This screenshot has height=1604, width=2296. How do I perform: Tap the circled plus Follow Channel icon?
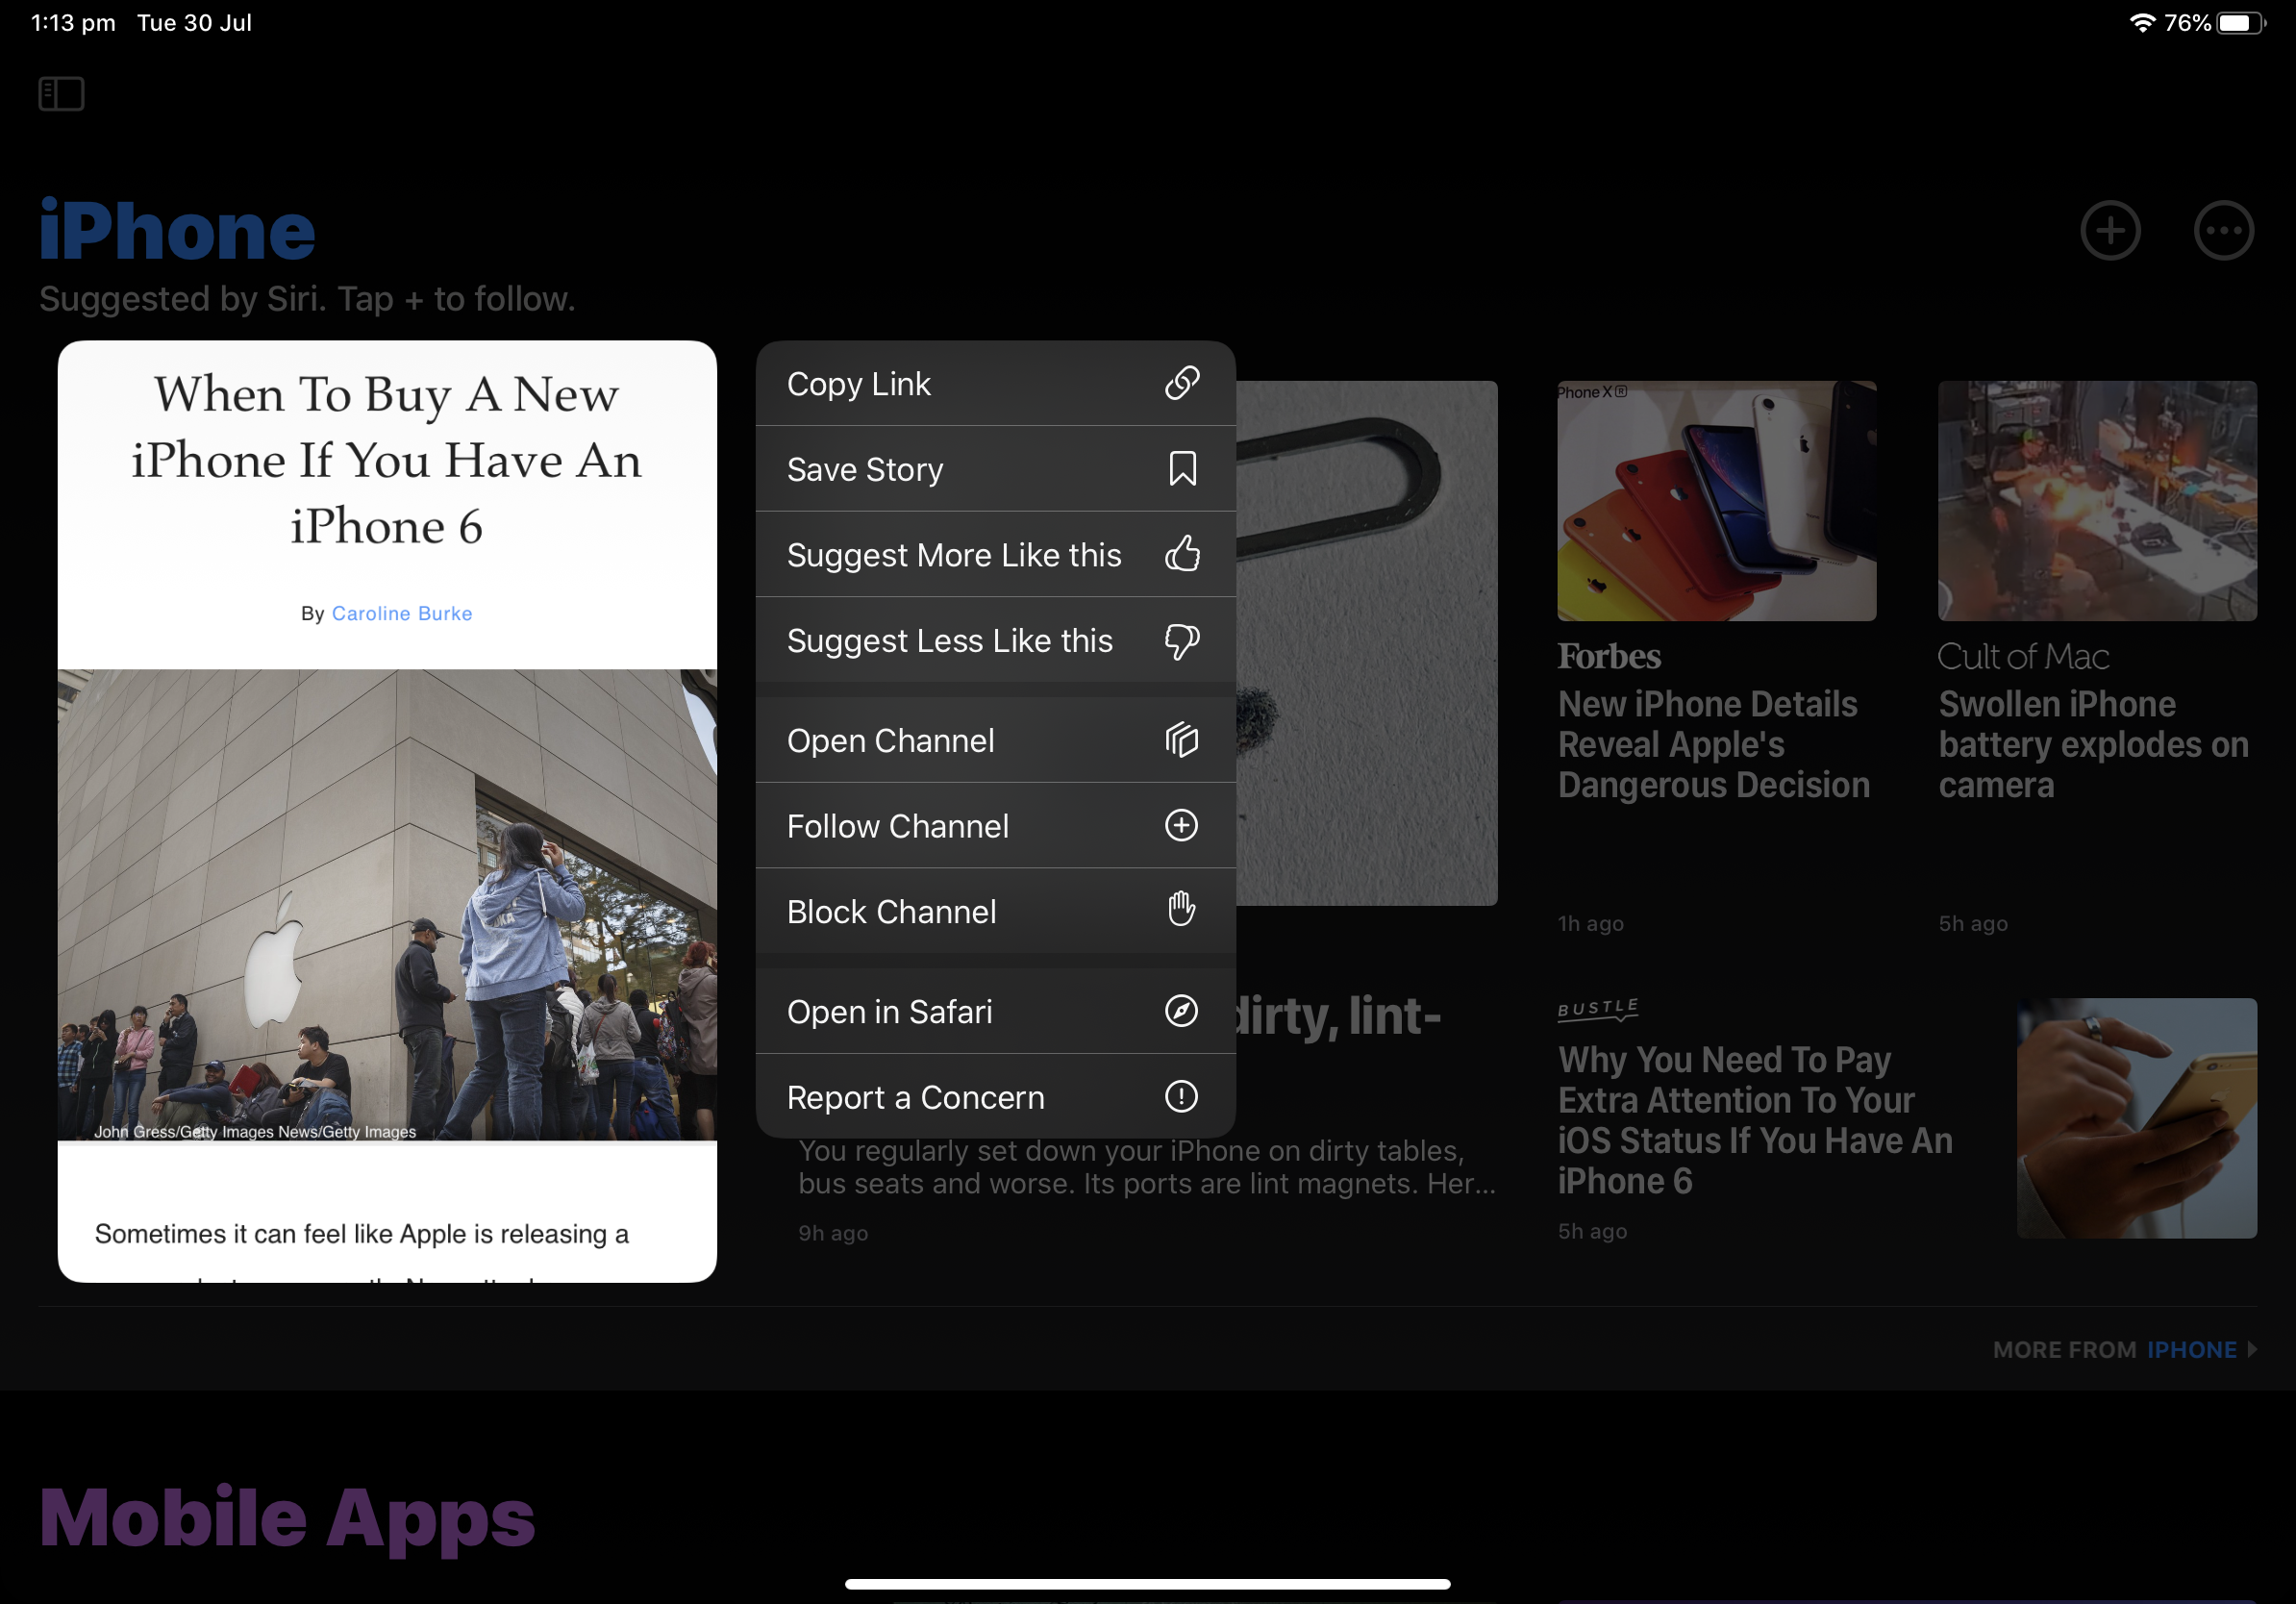coord(1181,825)
